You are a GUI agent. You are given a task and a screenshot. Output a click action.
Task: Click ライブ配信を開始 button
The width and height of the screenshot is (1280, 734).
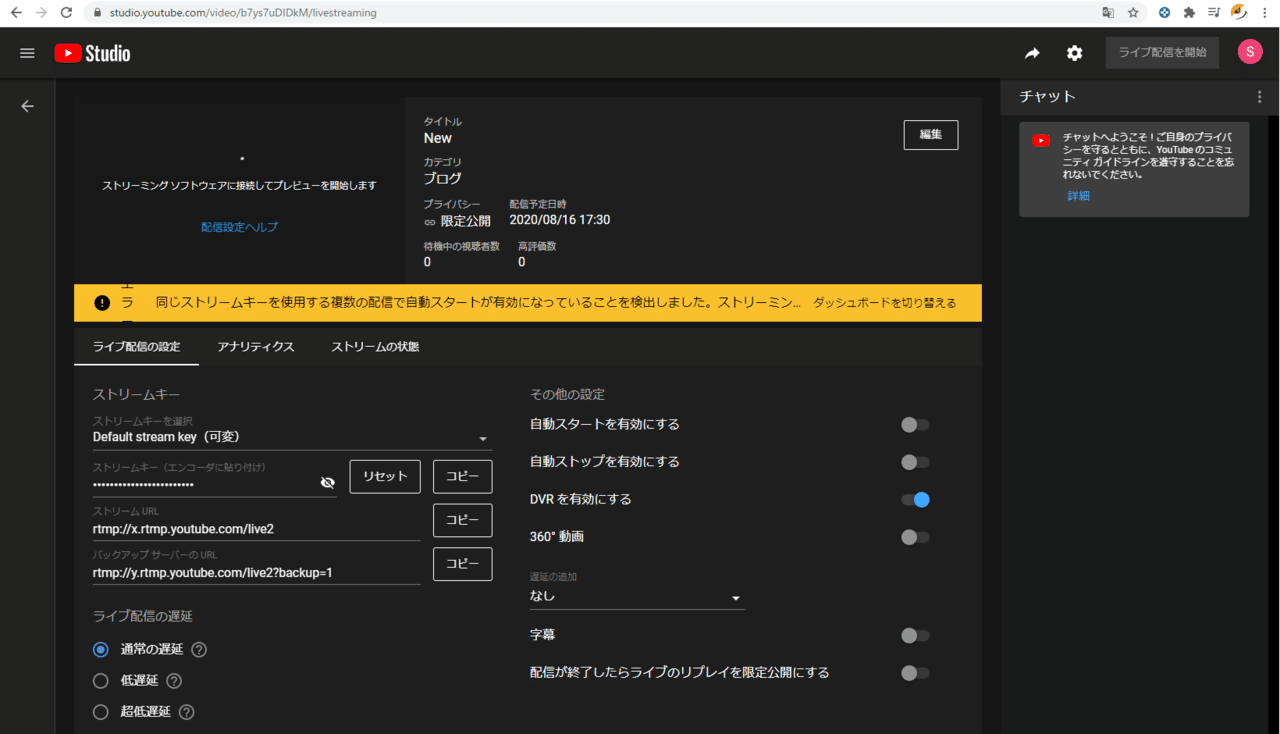1162,53
